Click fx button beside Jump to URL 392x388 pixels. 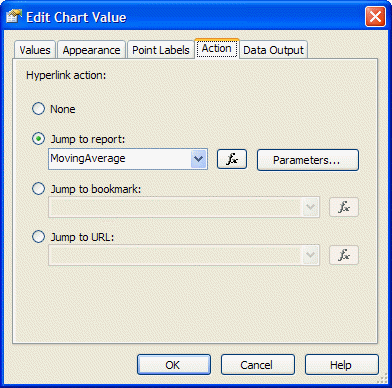click(x=344, y=255)
